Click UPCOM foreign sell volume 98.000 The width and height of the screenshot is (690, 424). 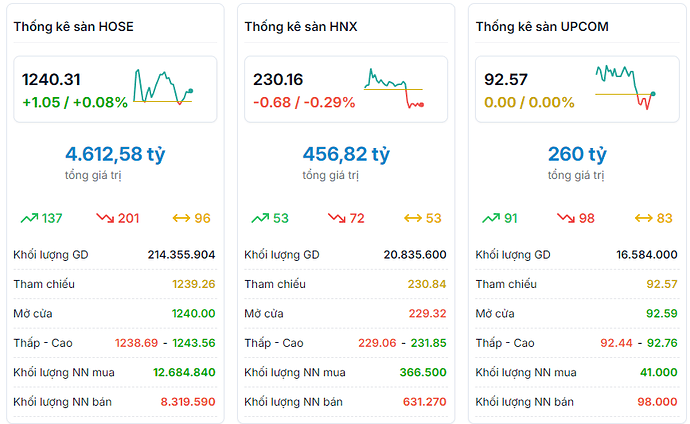click(657, 402)
